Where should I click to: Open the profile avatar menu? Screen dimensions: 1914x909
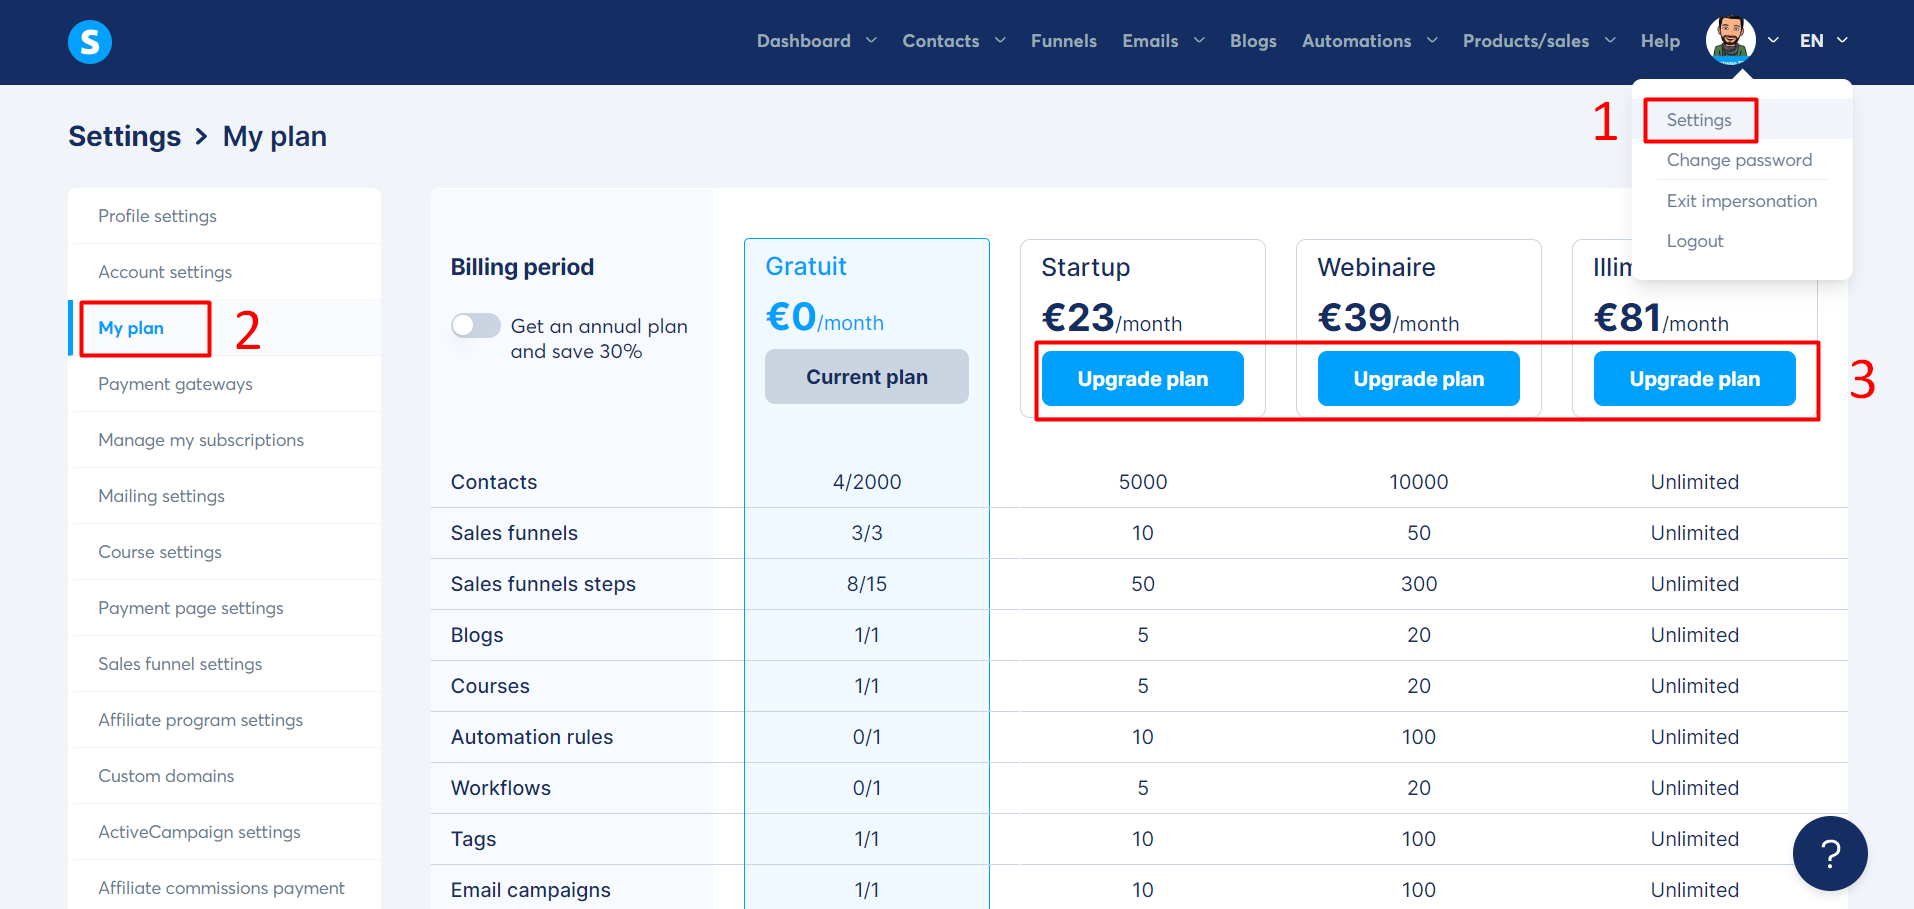coord(1730,40)
